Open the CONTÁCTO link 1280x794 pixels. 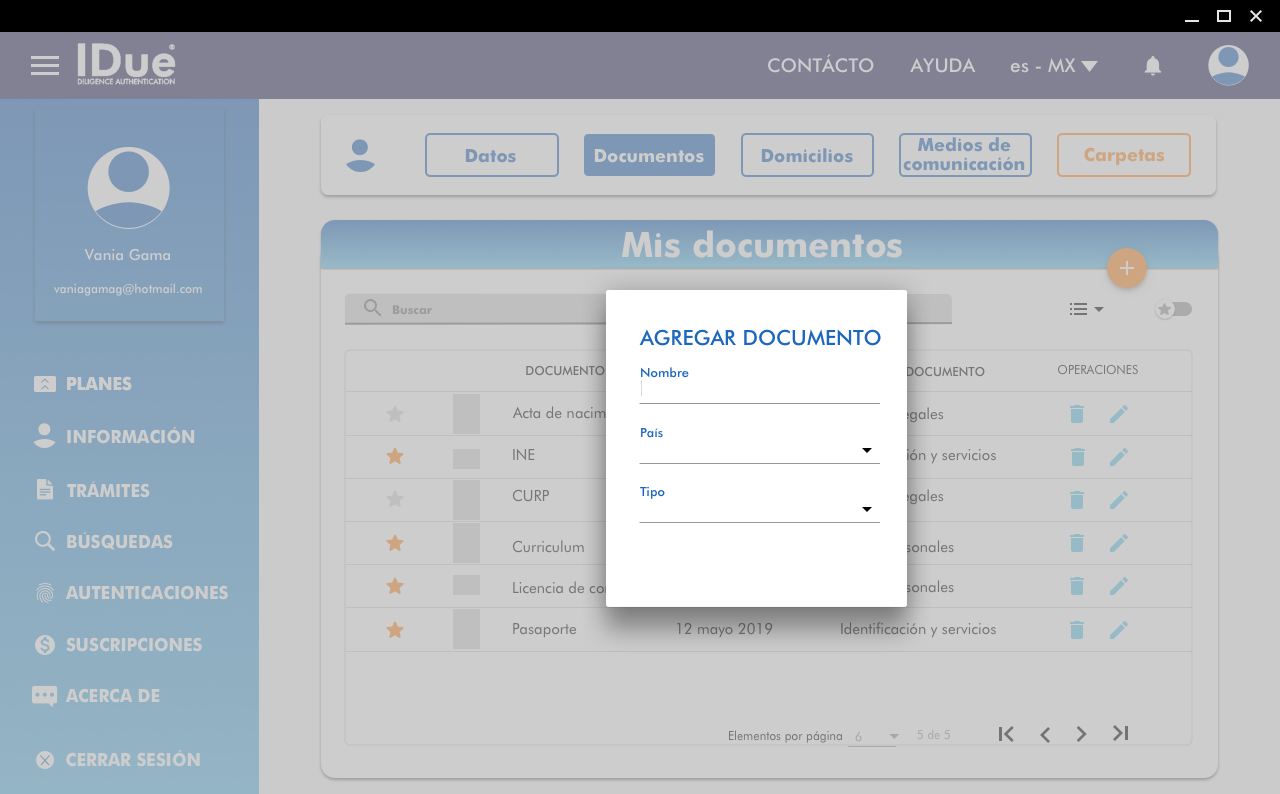pos(820,66)
